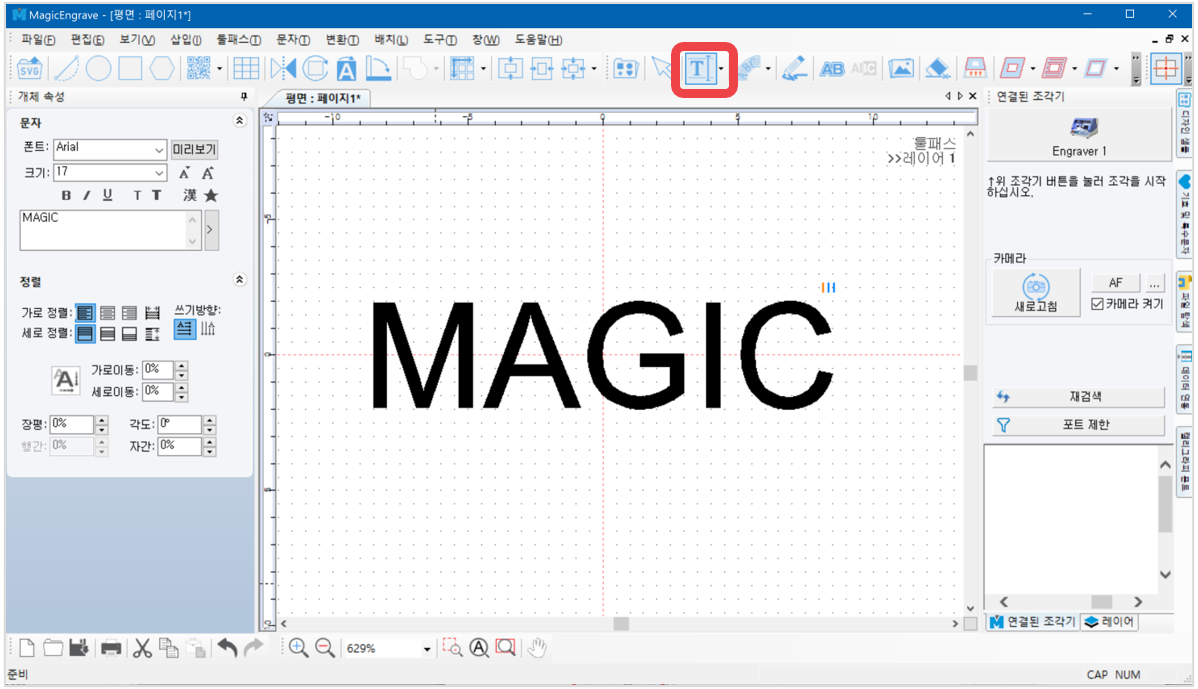Click the rotate object icon

(315, 69)
